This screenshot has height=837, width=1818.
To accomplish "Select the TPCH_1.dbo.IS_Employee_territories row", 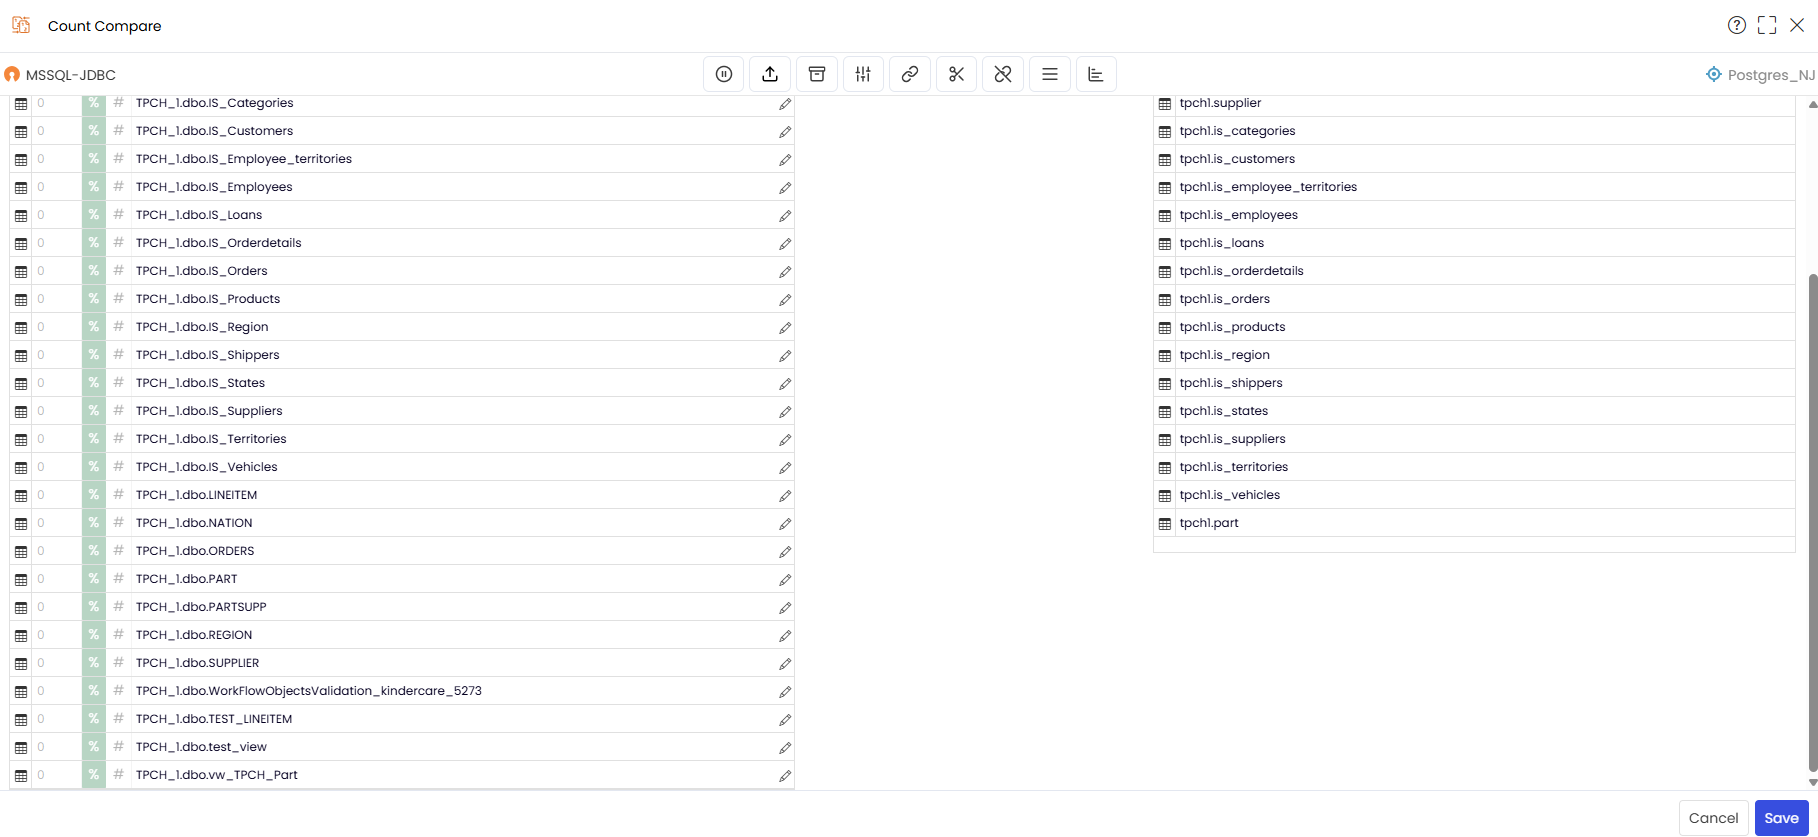I will click(402, 159).
